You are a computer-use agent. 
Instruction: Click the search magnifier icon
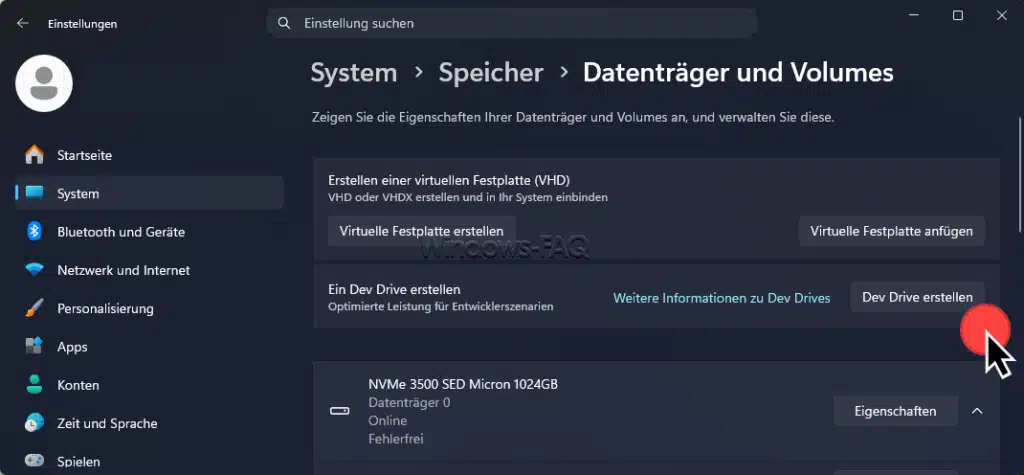point(283,24)
